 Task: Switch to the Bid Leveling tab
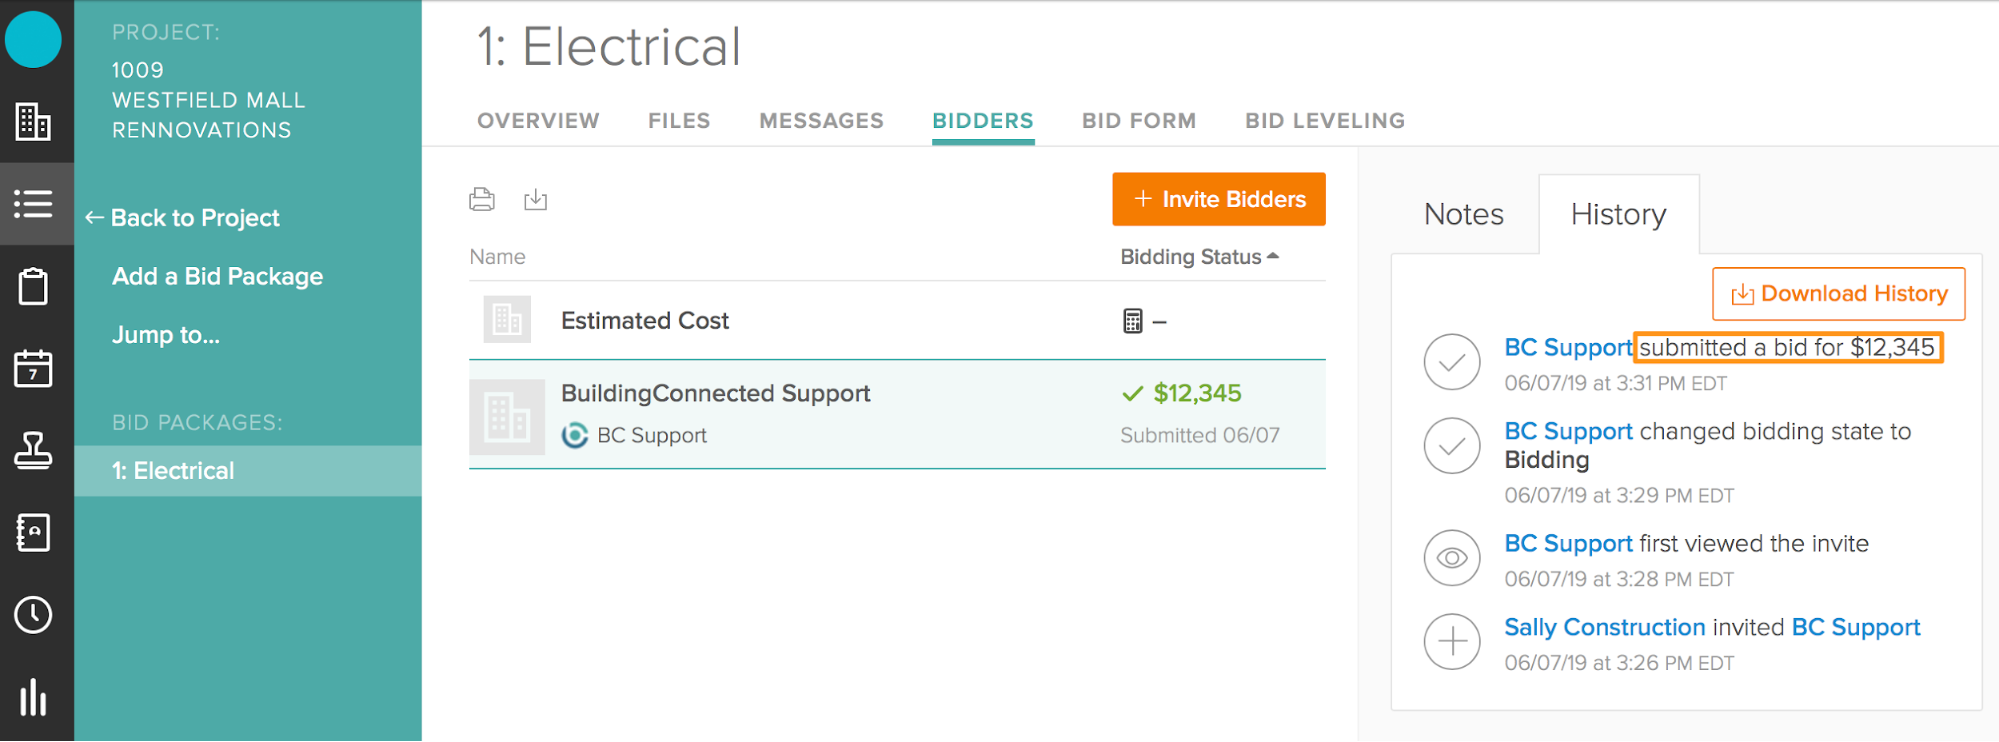[1324, 121]
